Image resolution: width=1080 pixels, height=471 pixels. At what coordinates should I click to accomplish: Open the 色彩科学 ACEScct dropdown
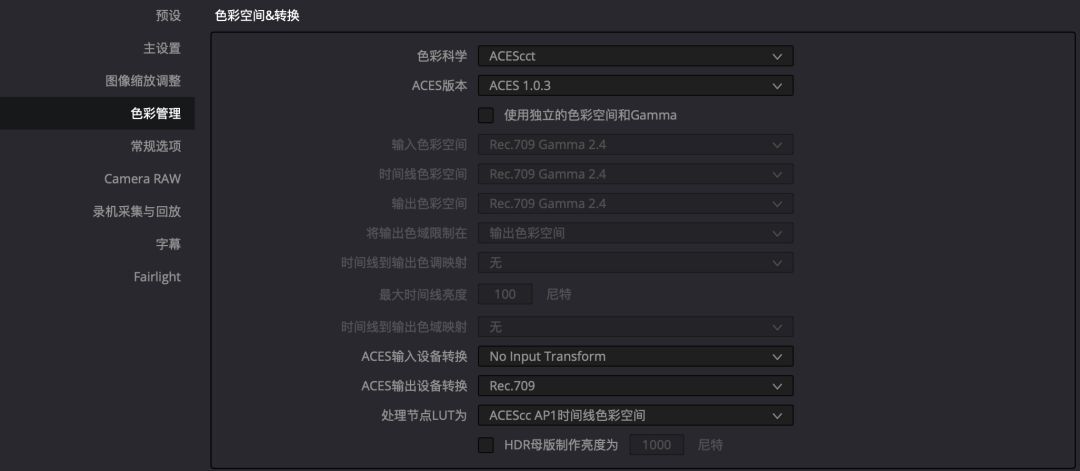(x=635, y=57)
